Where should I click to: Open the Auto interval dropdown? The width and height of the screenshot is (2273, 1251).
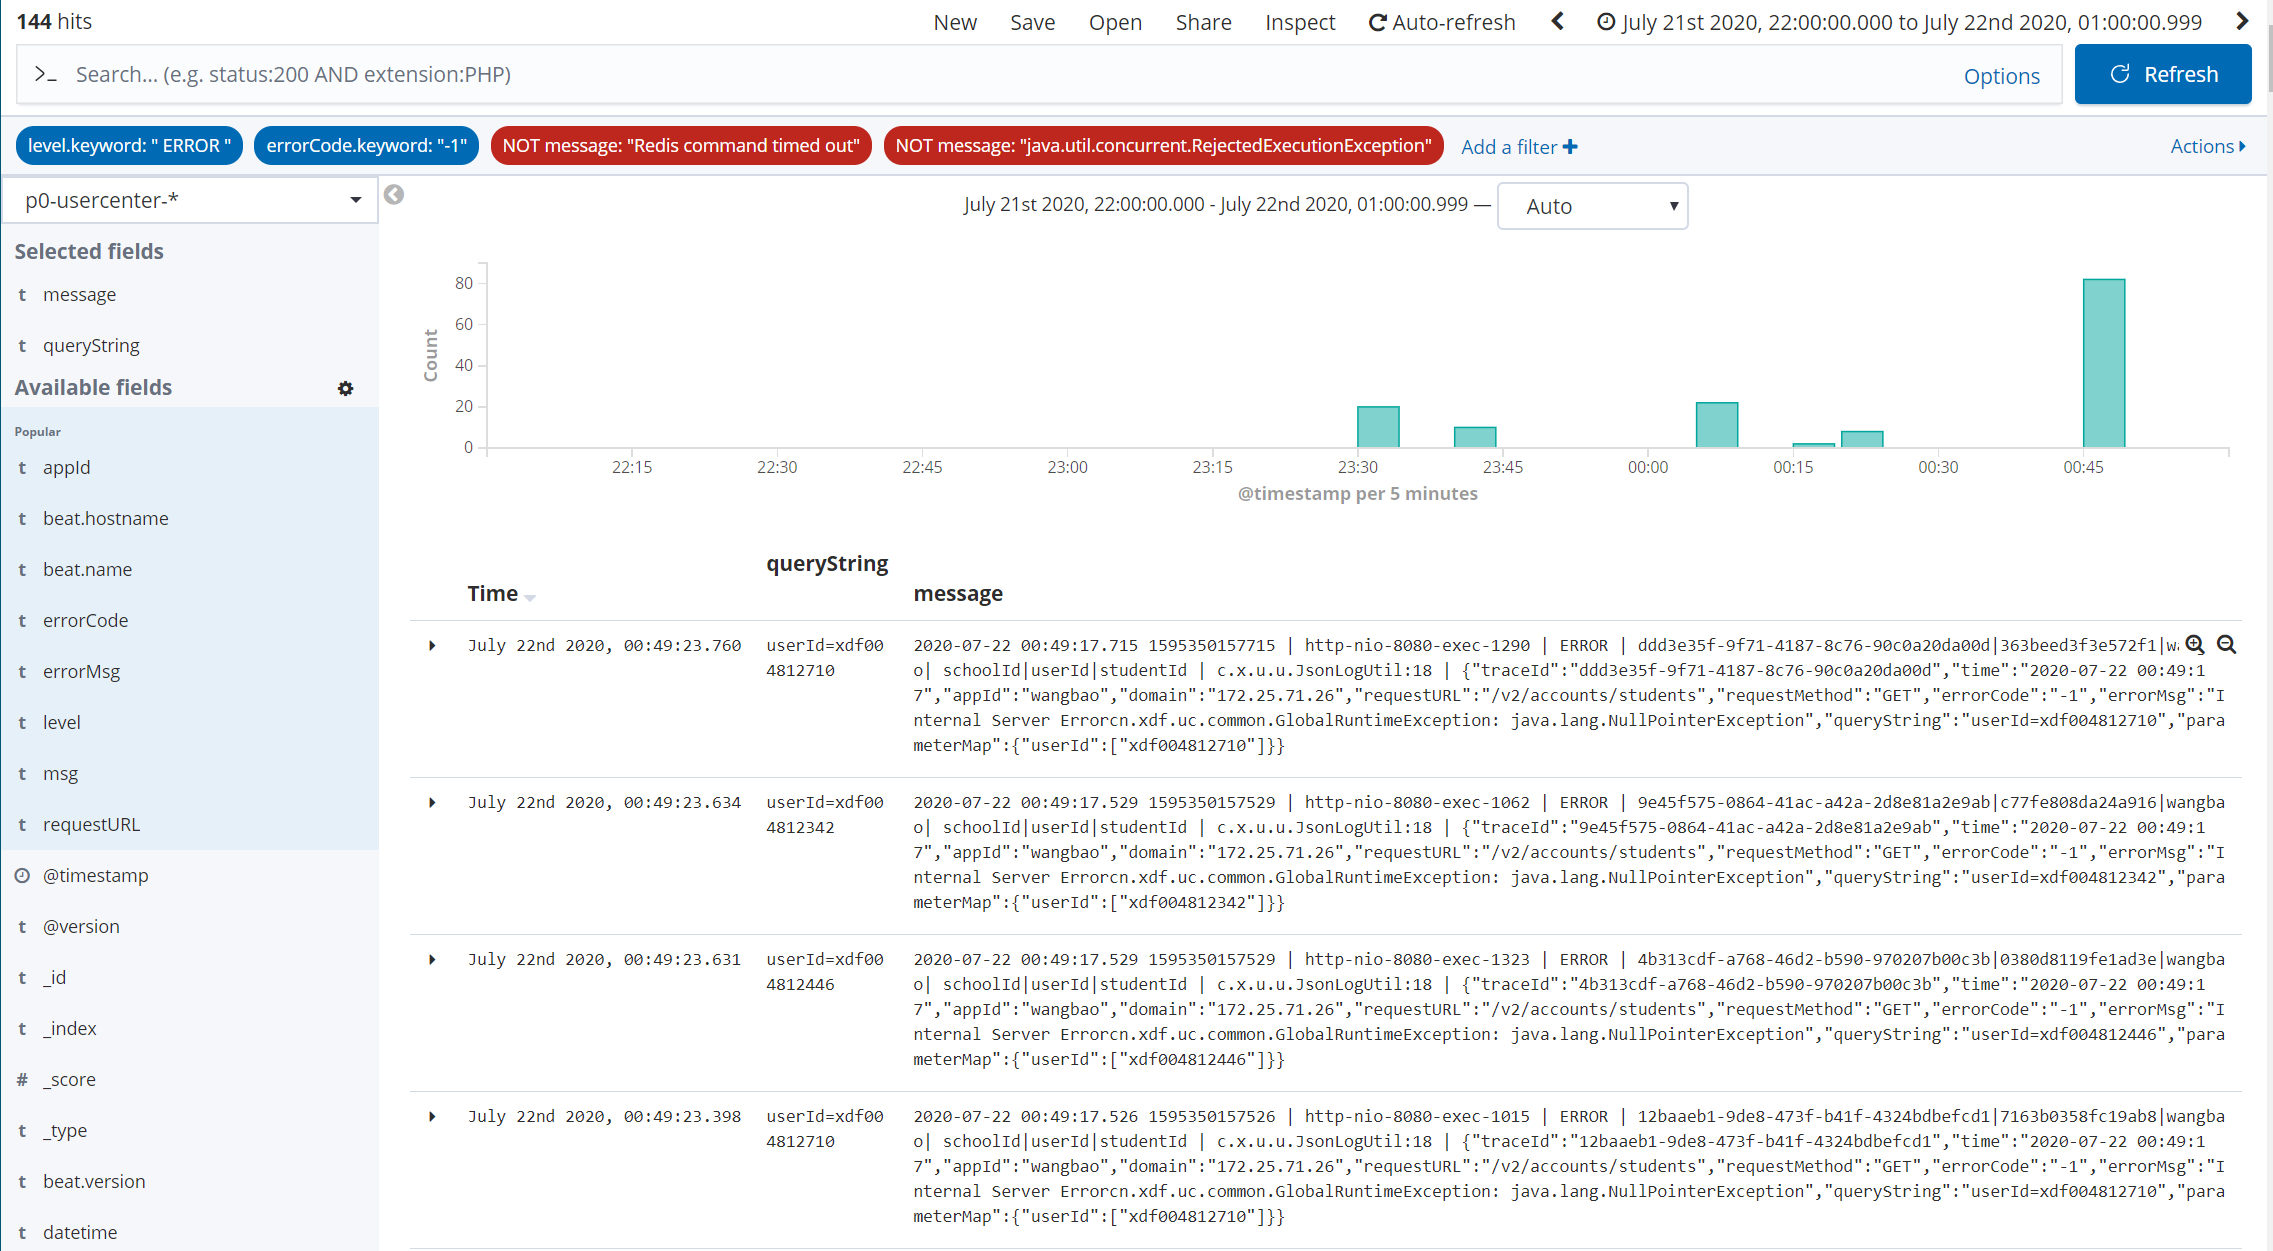click(x=1592, y=206)
